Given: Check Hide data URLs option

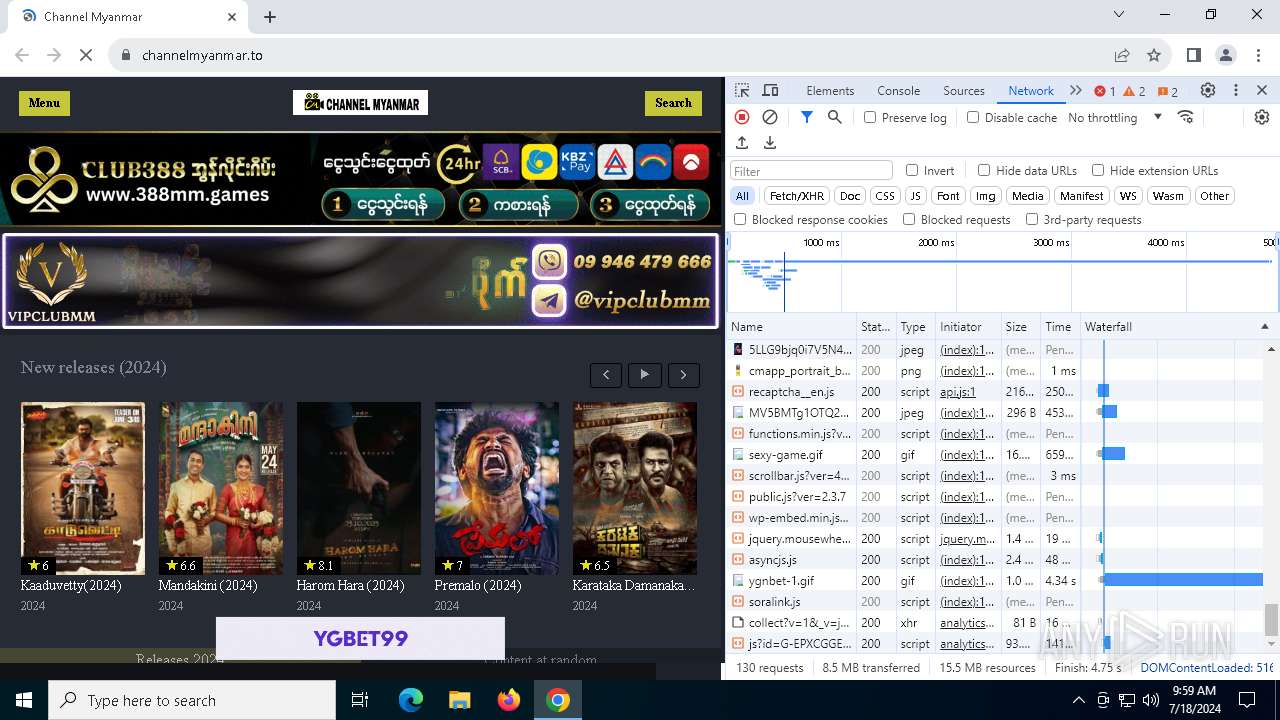Looking at the screenshot, I should click(984, 170).
